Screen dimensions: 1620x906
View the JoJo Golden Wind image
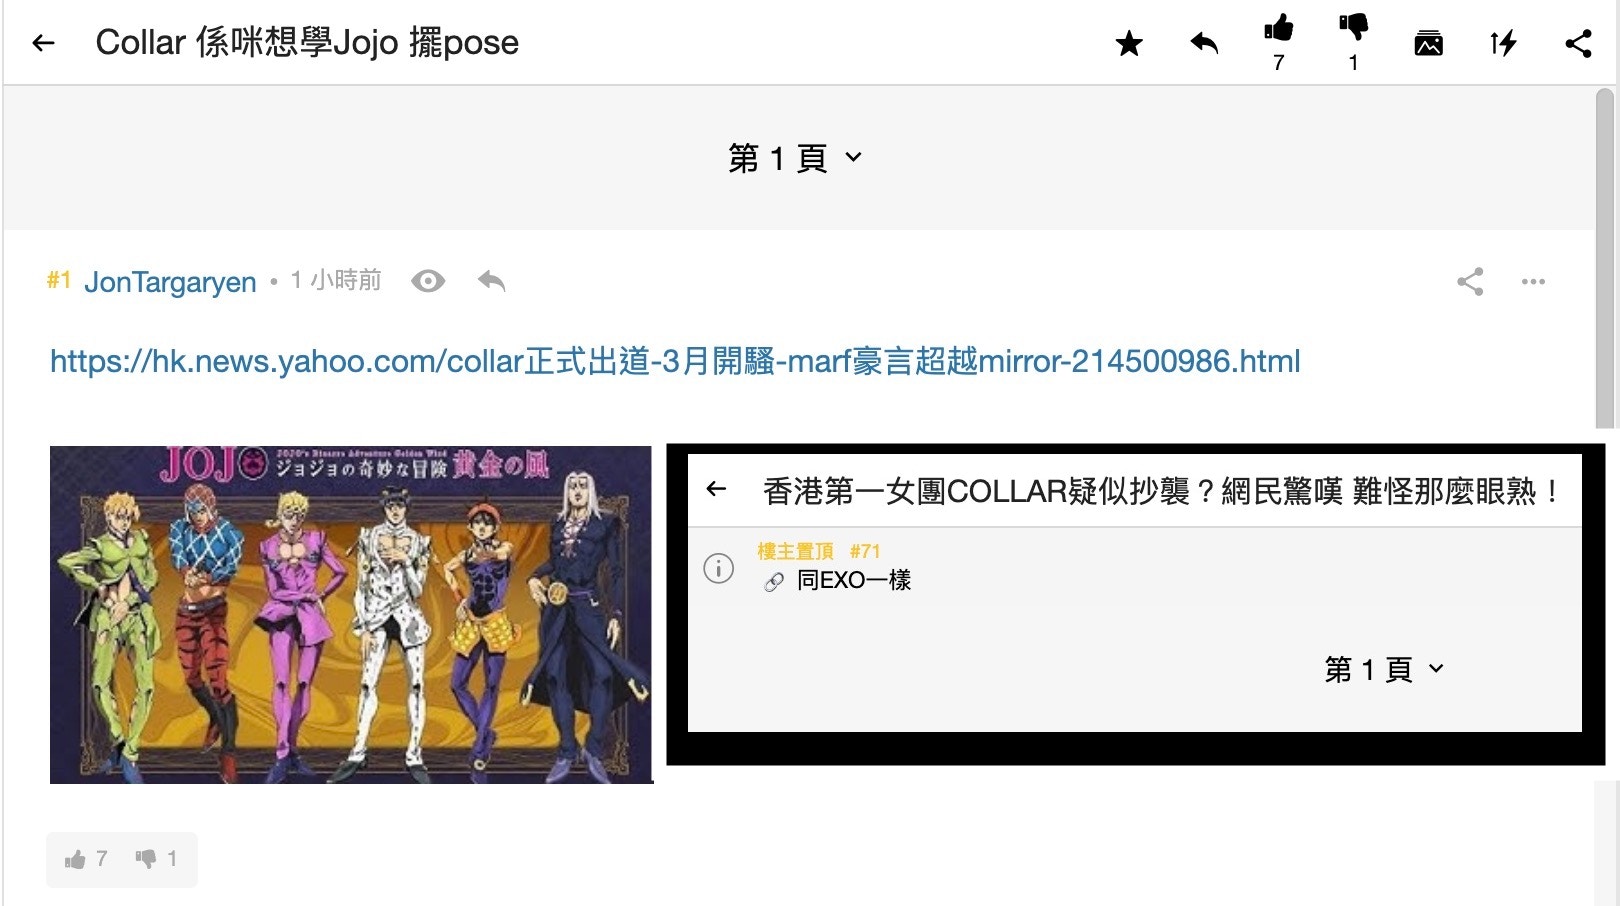click(351, 614)
